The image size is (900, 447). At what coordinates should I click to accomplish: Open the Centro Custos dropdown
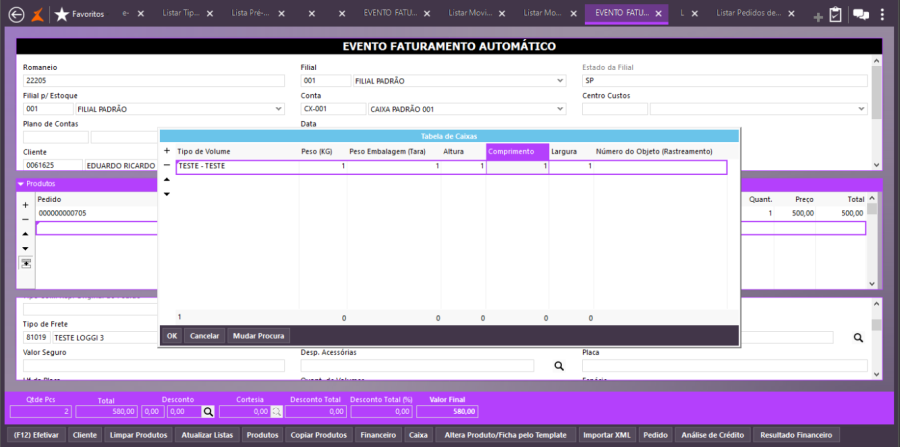pos(862,109)
